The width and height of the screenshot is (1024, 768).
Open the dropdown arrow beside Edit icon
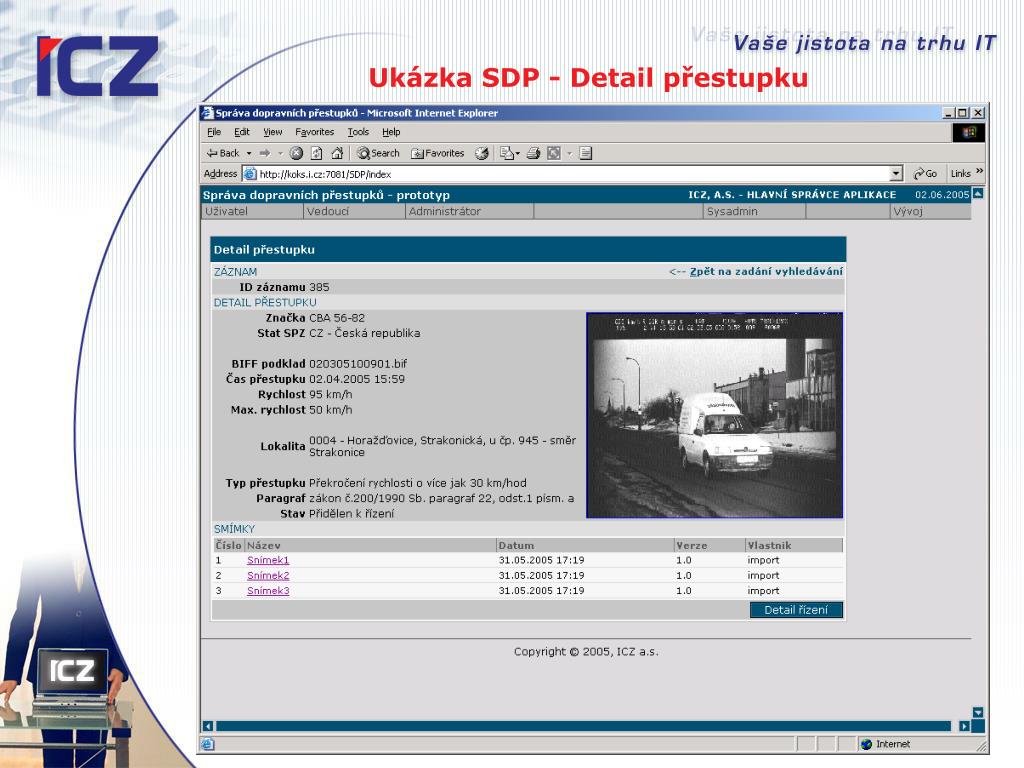click(569, 153)
